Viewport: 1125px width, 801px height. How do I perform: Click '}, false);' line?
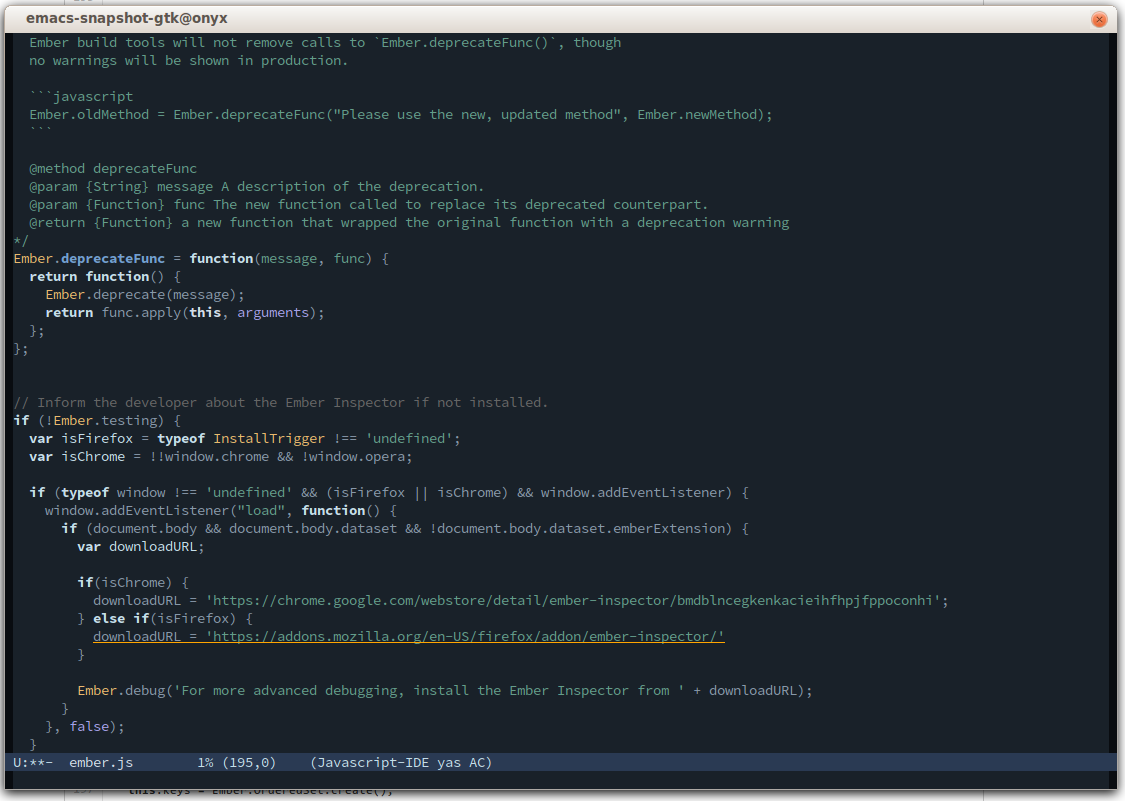pyautogui.click(x=85, y=726)
